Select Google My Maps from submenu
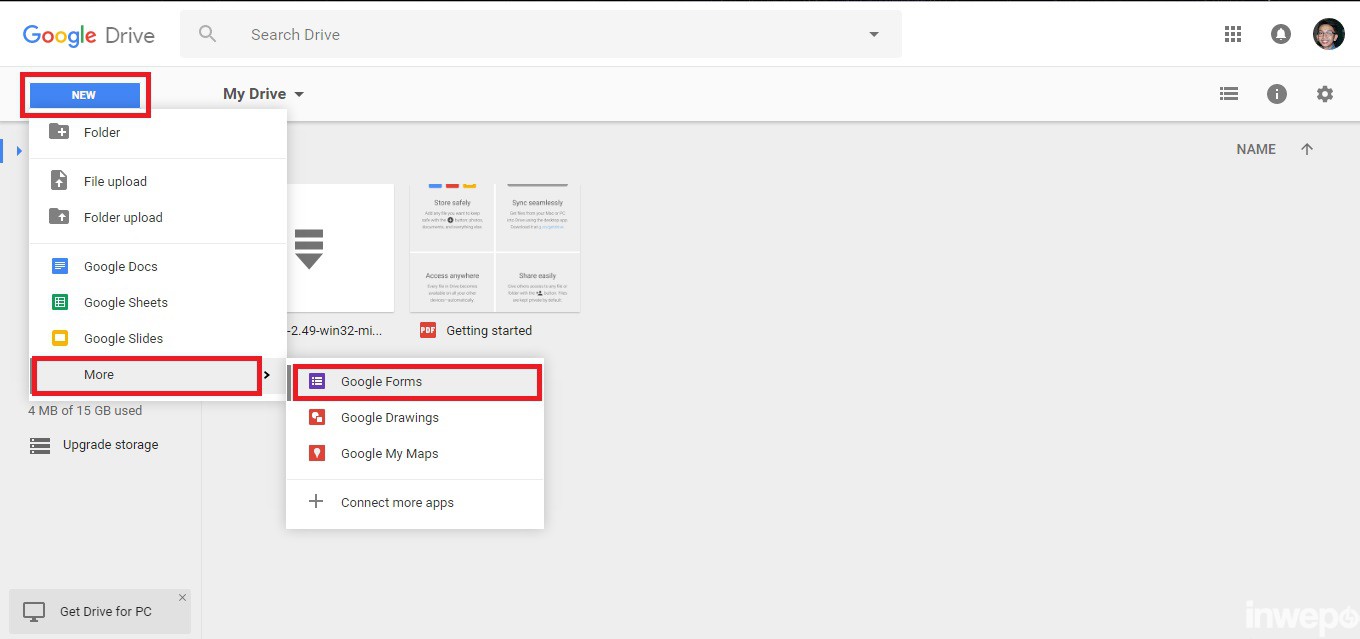Viewport: 1360px width, 639px height. point(415,453)
